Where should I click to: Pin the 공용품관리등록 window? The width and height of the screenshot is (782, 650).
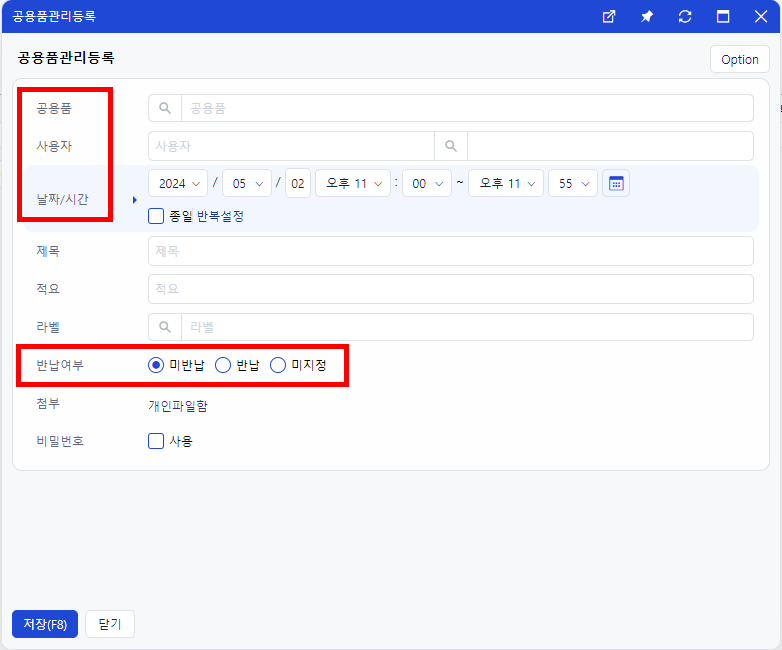[x=647, y=16]
